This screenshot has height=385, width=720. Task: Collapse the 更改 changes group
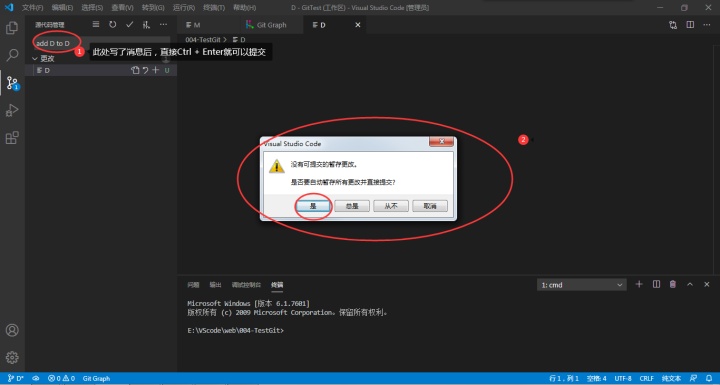(35, 59)
